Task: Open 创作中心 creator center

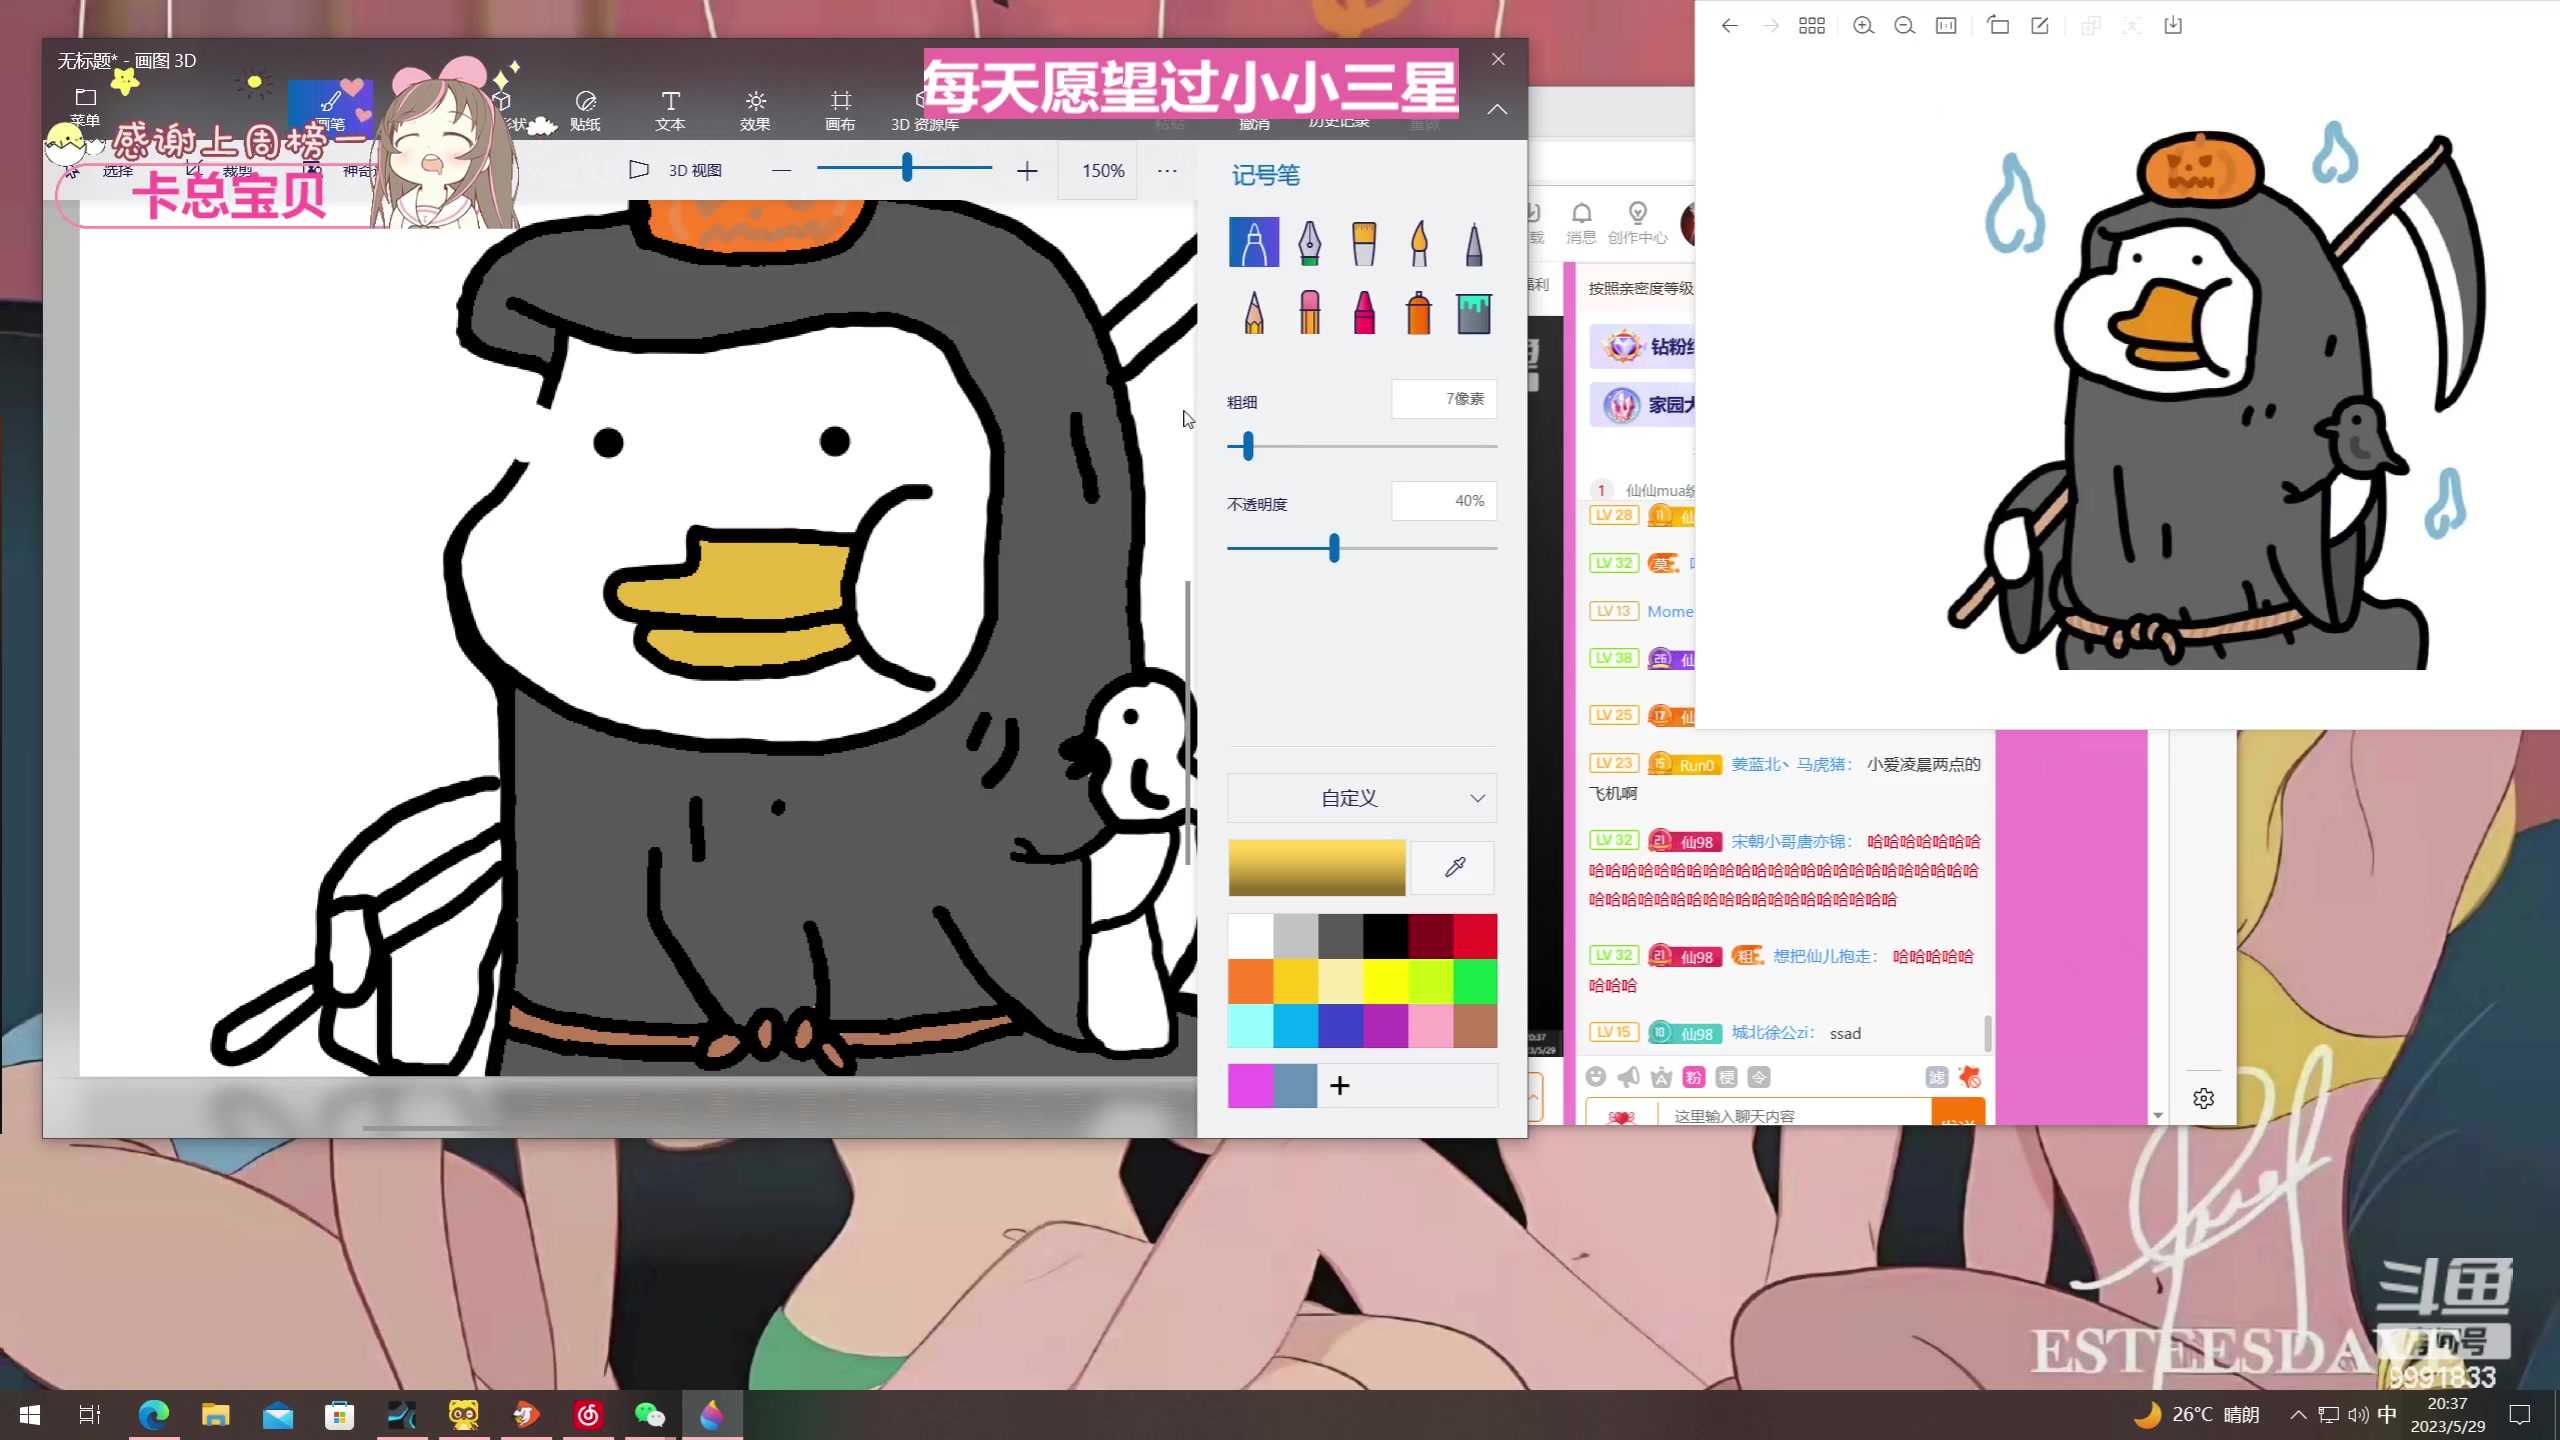Action: point(1637,223)
